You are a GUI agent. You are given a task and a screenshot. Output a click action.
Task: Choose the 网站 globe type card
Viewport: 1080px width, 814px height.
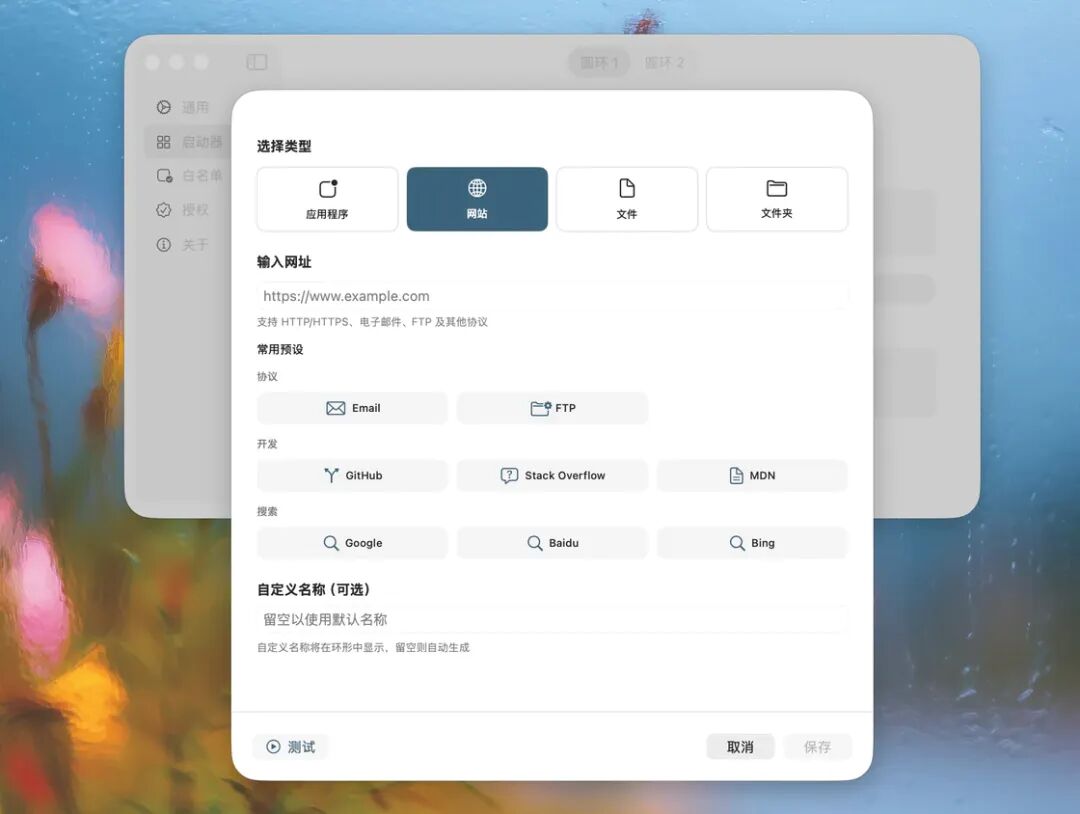pyautogui.click(x=477, y=199)
